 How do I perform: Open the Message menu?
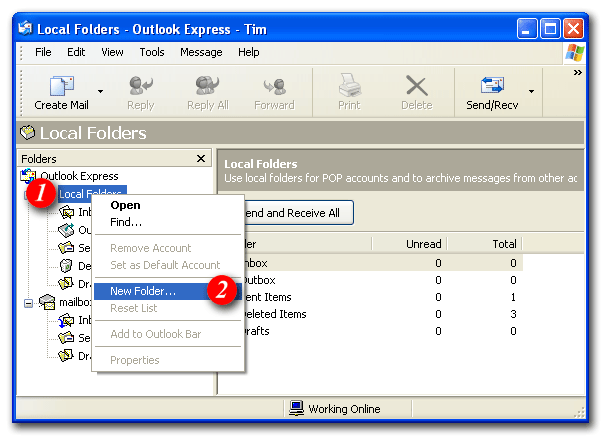coord(201,52)
